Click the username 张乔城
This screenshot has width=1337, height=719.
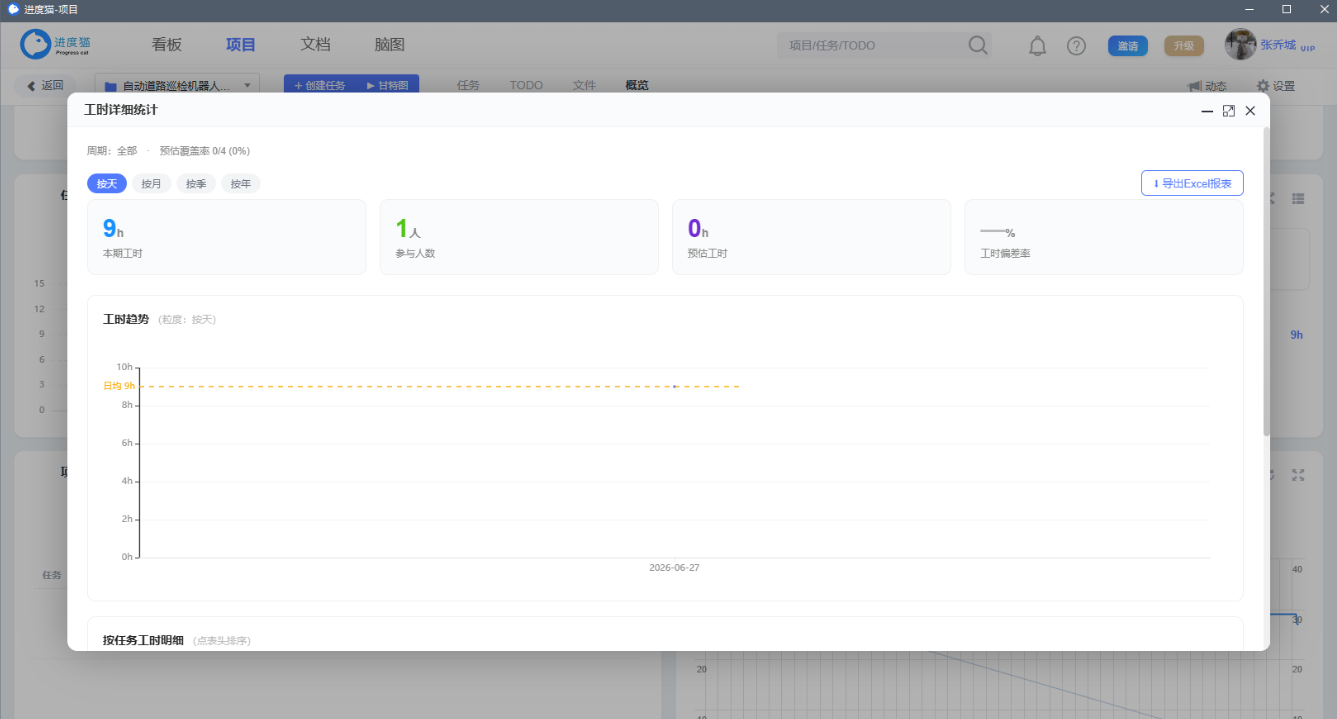(1278, 45)
